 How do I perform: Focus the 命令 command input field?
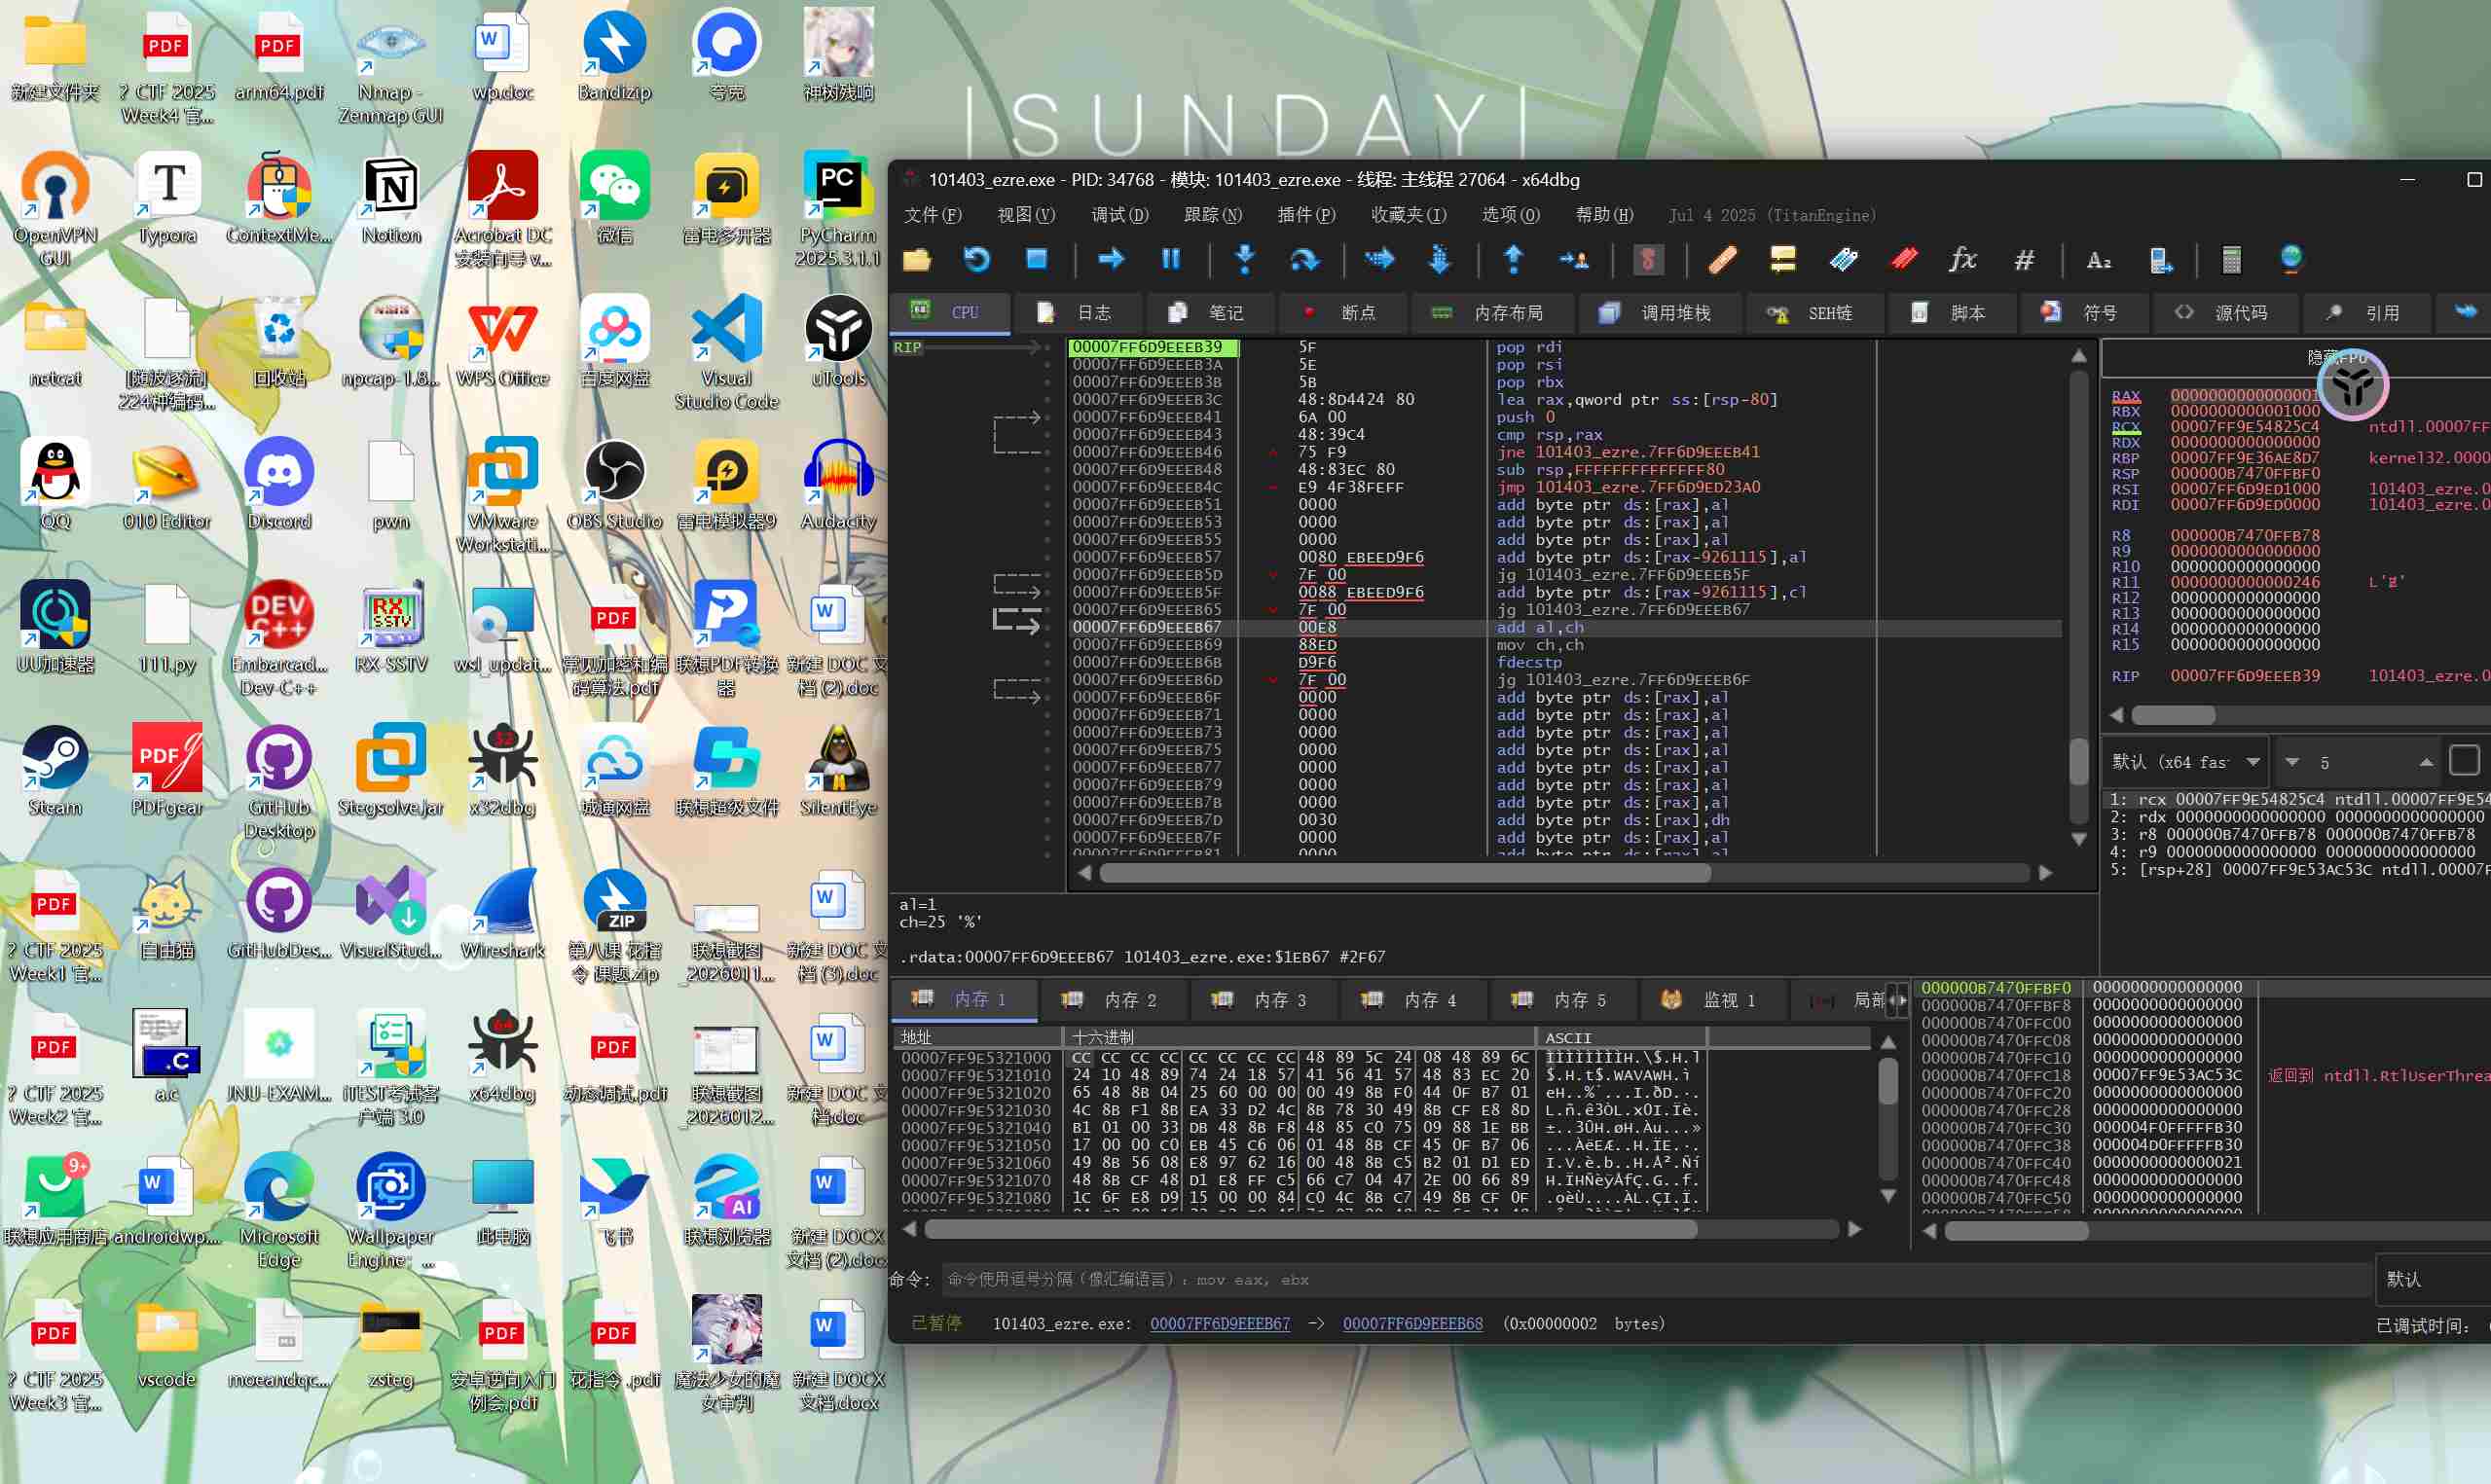(x=1655, y=1280)
